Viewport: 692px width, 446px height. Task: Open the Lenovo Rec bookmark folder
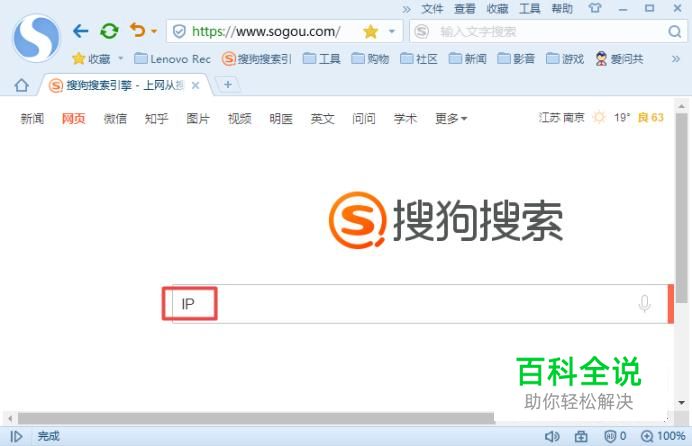172,59
